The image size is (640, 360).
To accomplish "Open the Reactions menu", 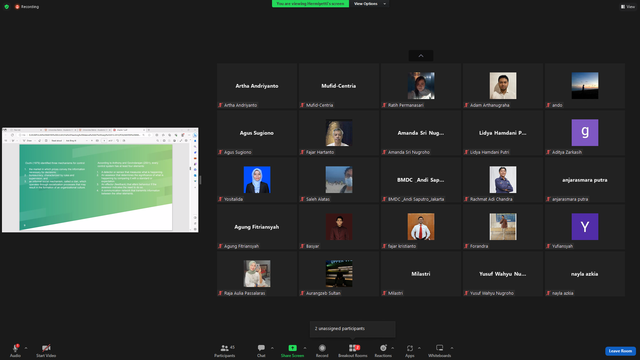I will (383, 350).
